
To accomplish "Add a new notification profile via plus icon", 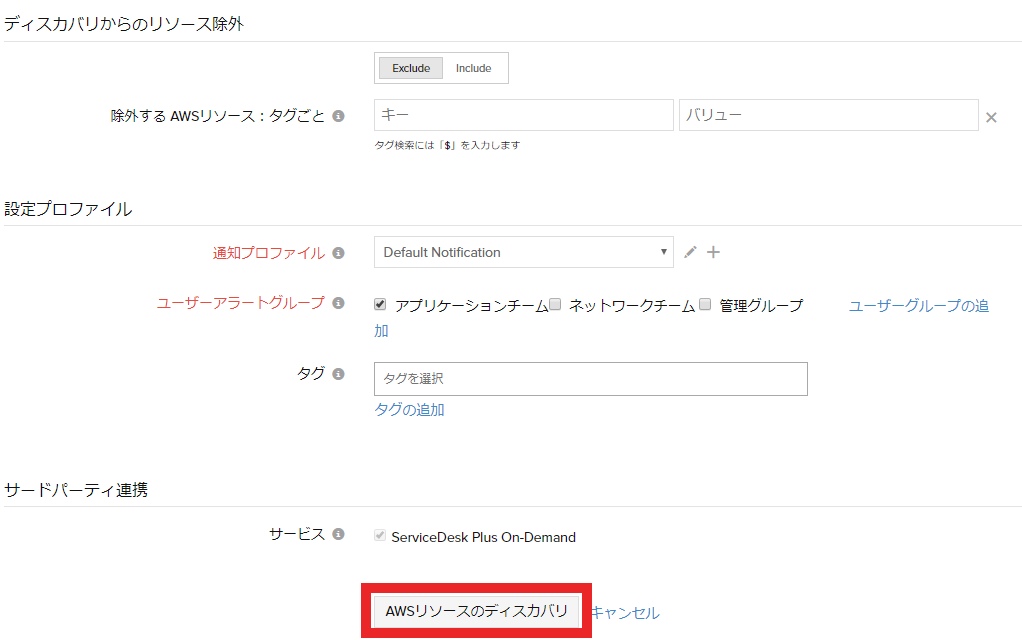I will pos(713,252).
